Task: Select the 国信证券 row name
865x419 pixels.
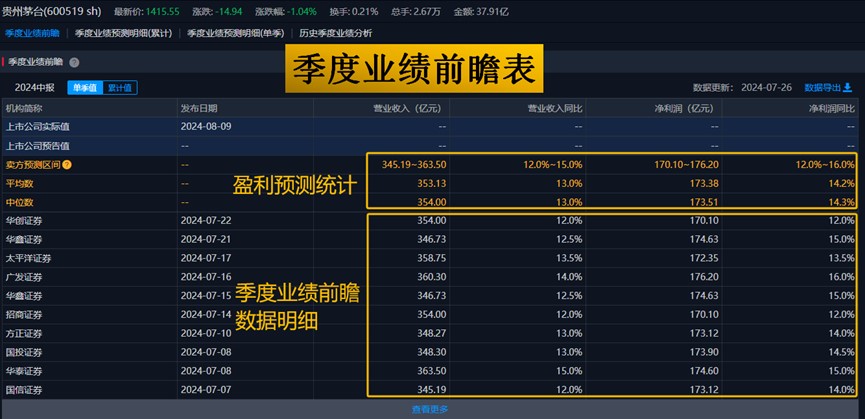Action: pos(24,390)
